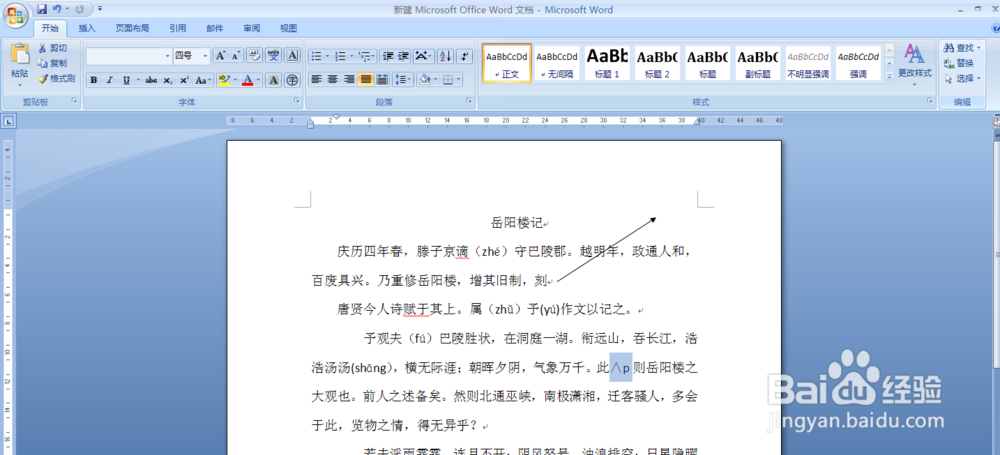Switch to the 引用 tab
1000x455 pixels.
178,28
